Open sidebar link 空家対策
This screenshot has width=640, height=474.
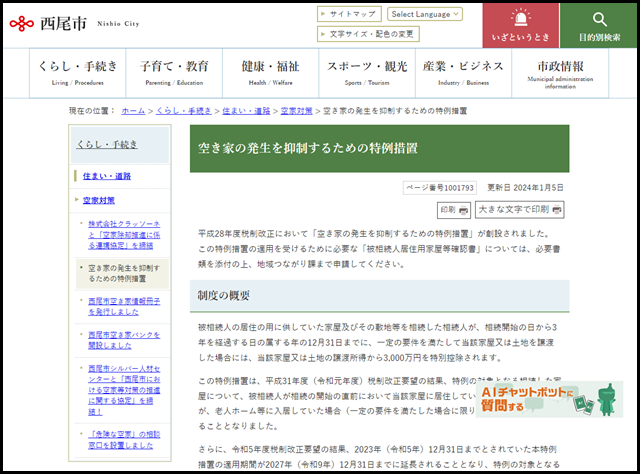99,200
